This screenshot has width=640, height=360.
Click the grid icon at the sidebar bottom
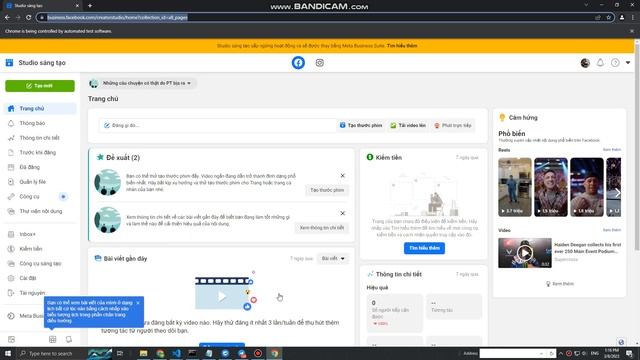[53, 339]
